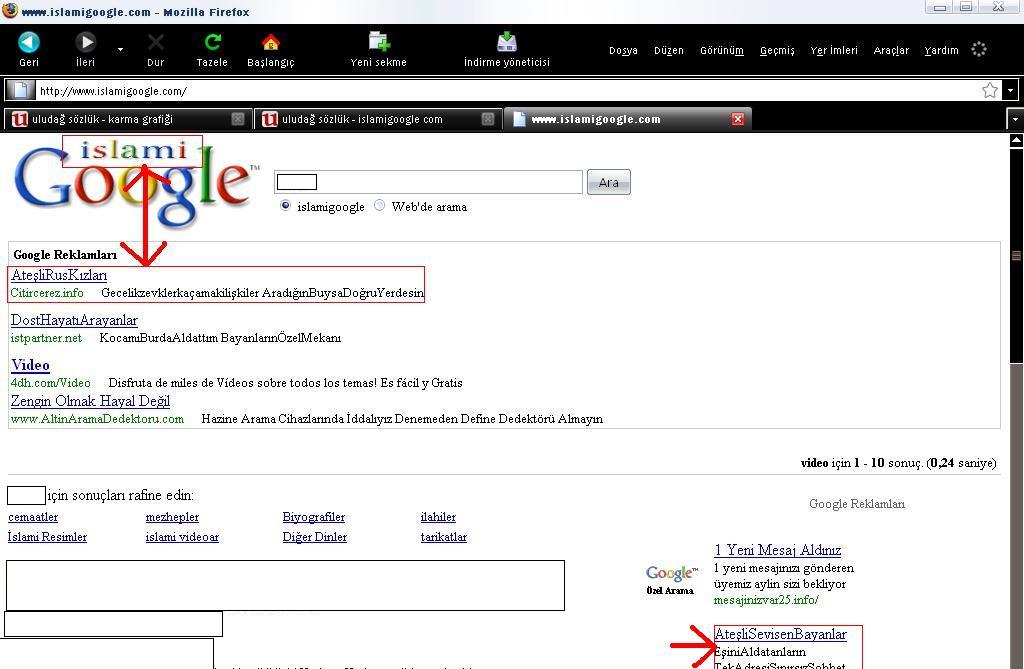Expand the history dropdown next to İleri

(x=121, y=49)
